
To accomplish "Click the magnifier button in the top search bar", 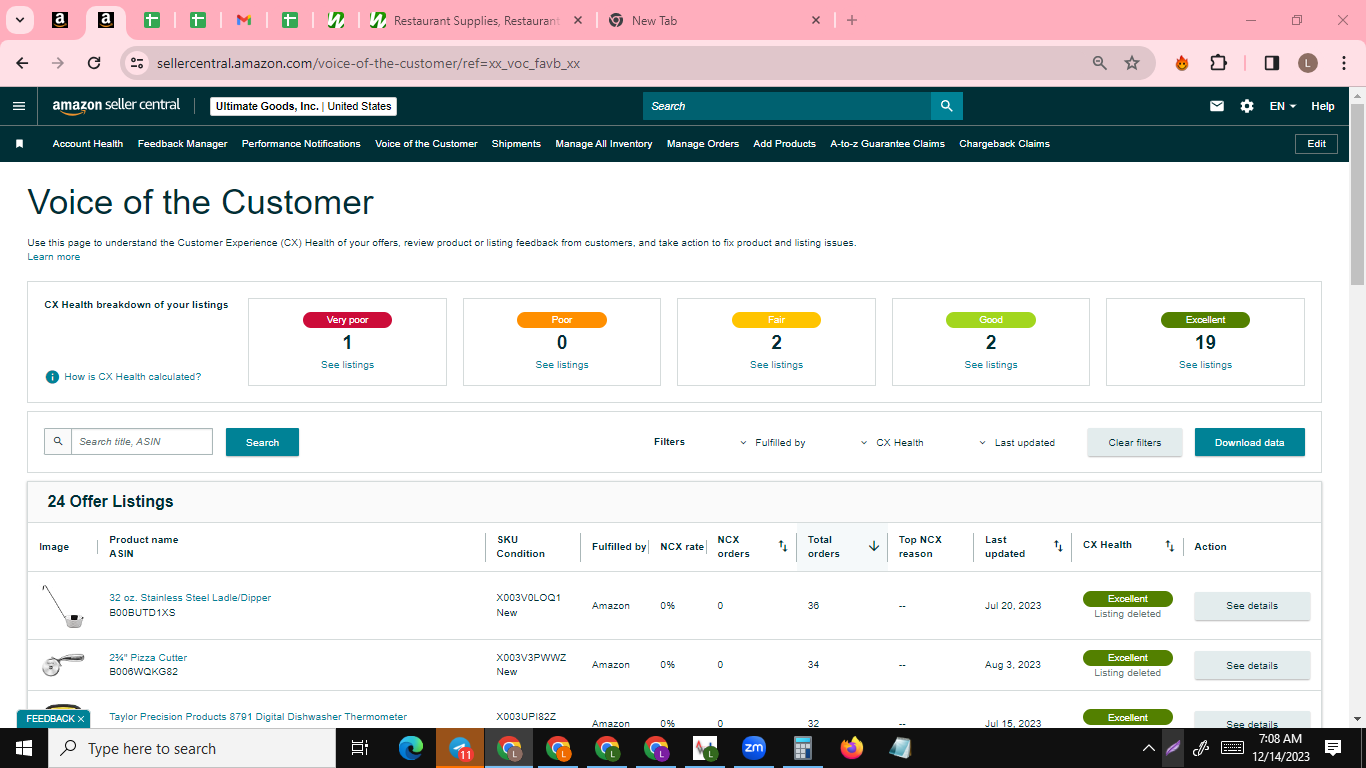I will coord(946,106).
